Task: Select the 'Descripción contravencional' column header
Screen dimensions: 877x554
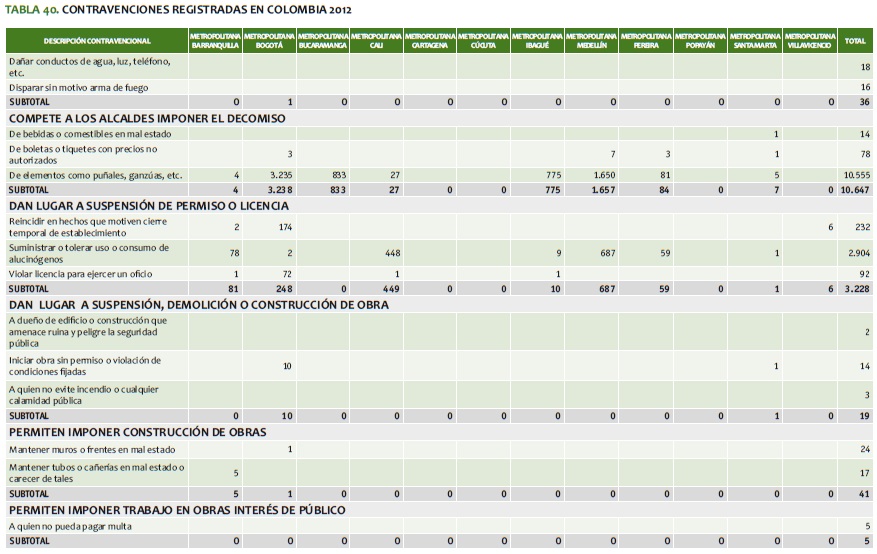Action: (x=97, y=41)
